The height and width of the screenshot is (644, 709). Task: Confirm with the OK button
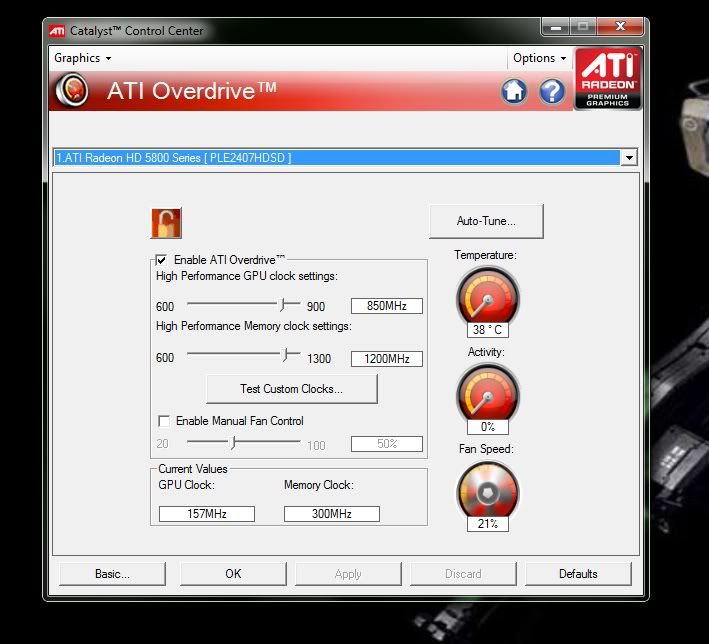click(x=233, y=574)
